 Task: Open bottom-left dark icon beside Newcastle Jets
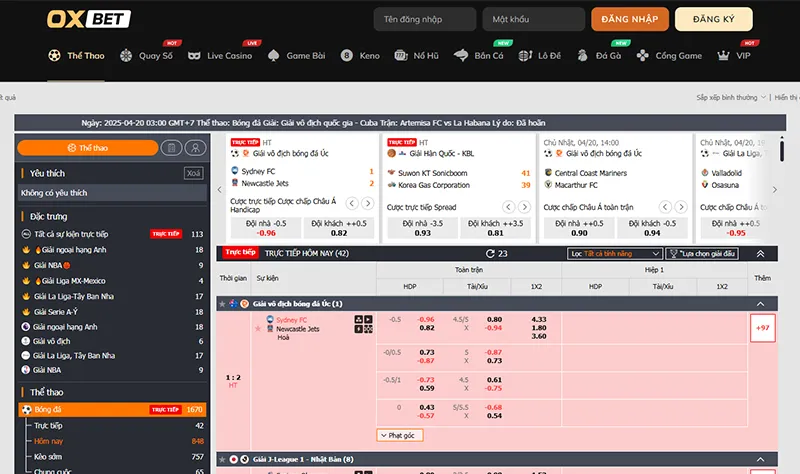pyautogui.click(x=359, y=329)
